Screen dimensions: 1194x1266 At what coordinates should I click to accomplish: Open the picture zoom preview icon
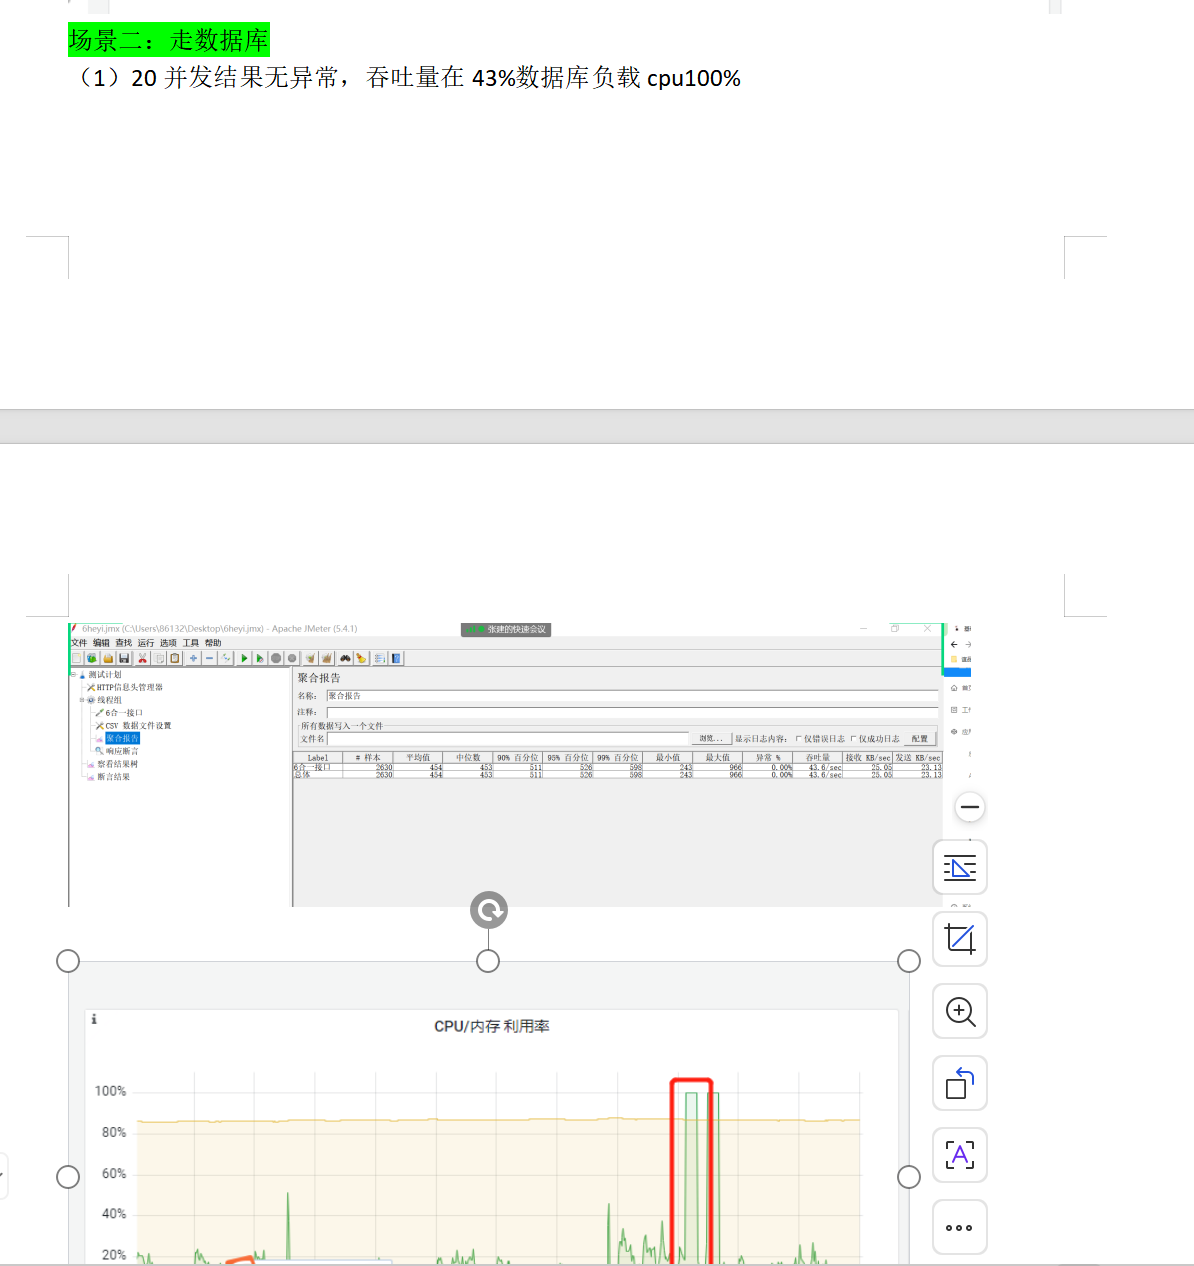960,1011
